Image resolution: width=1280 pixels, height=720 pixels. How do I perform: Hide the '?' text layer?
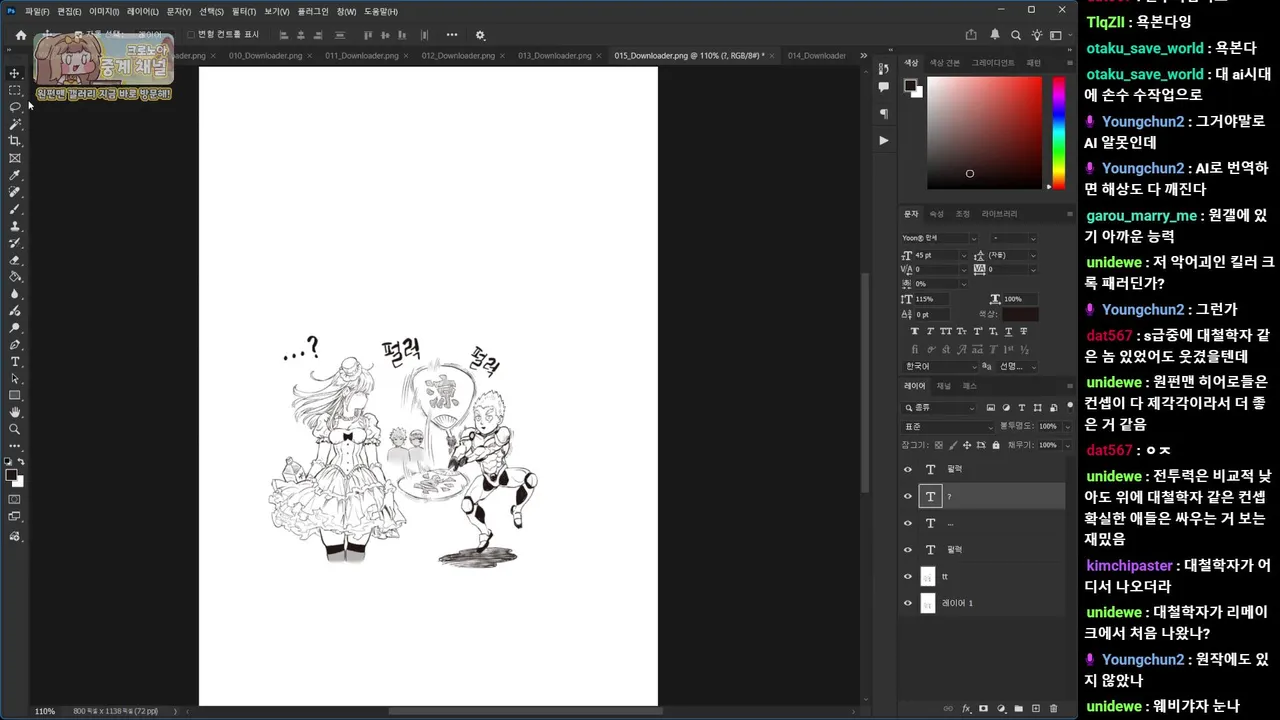pyautogui.click(x=908, y=496)
